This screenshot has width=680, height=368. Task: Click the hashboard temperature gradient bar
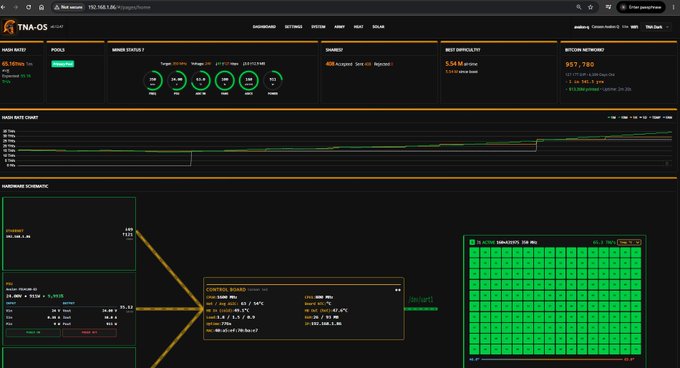pyautogui.click(x=552, y=359)
